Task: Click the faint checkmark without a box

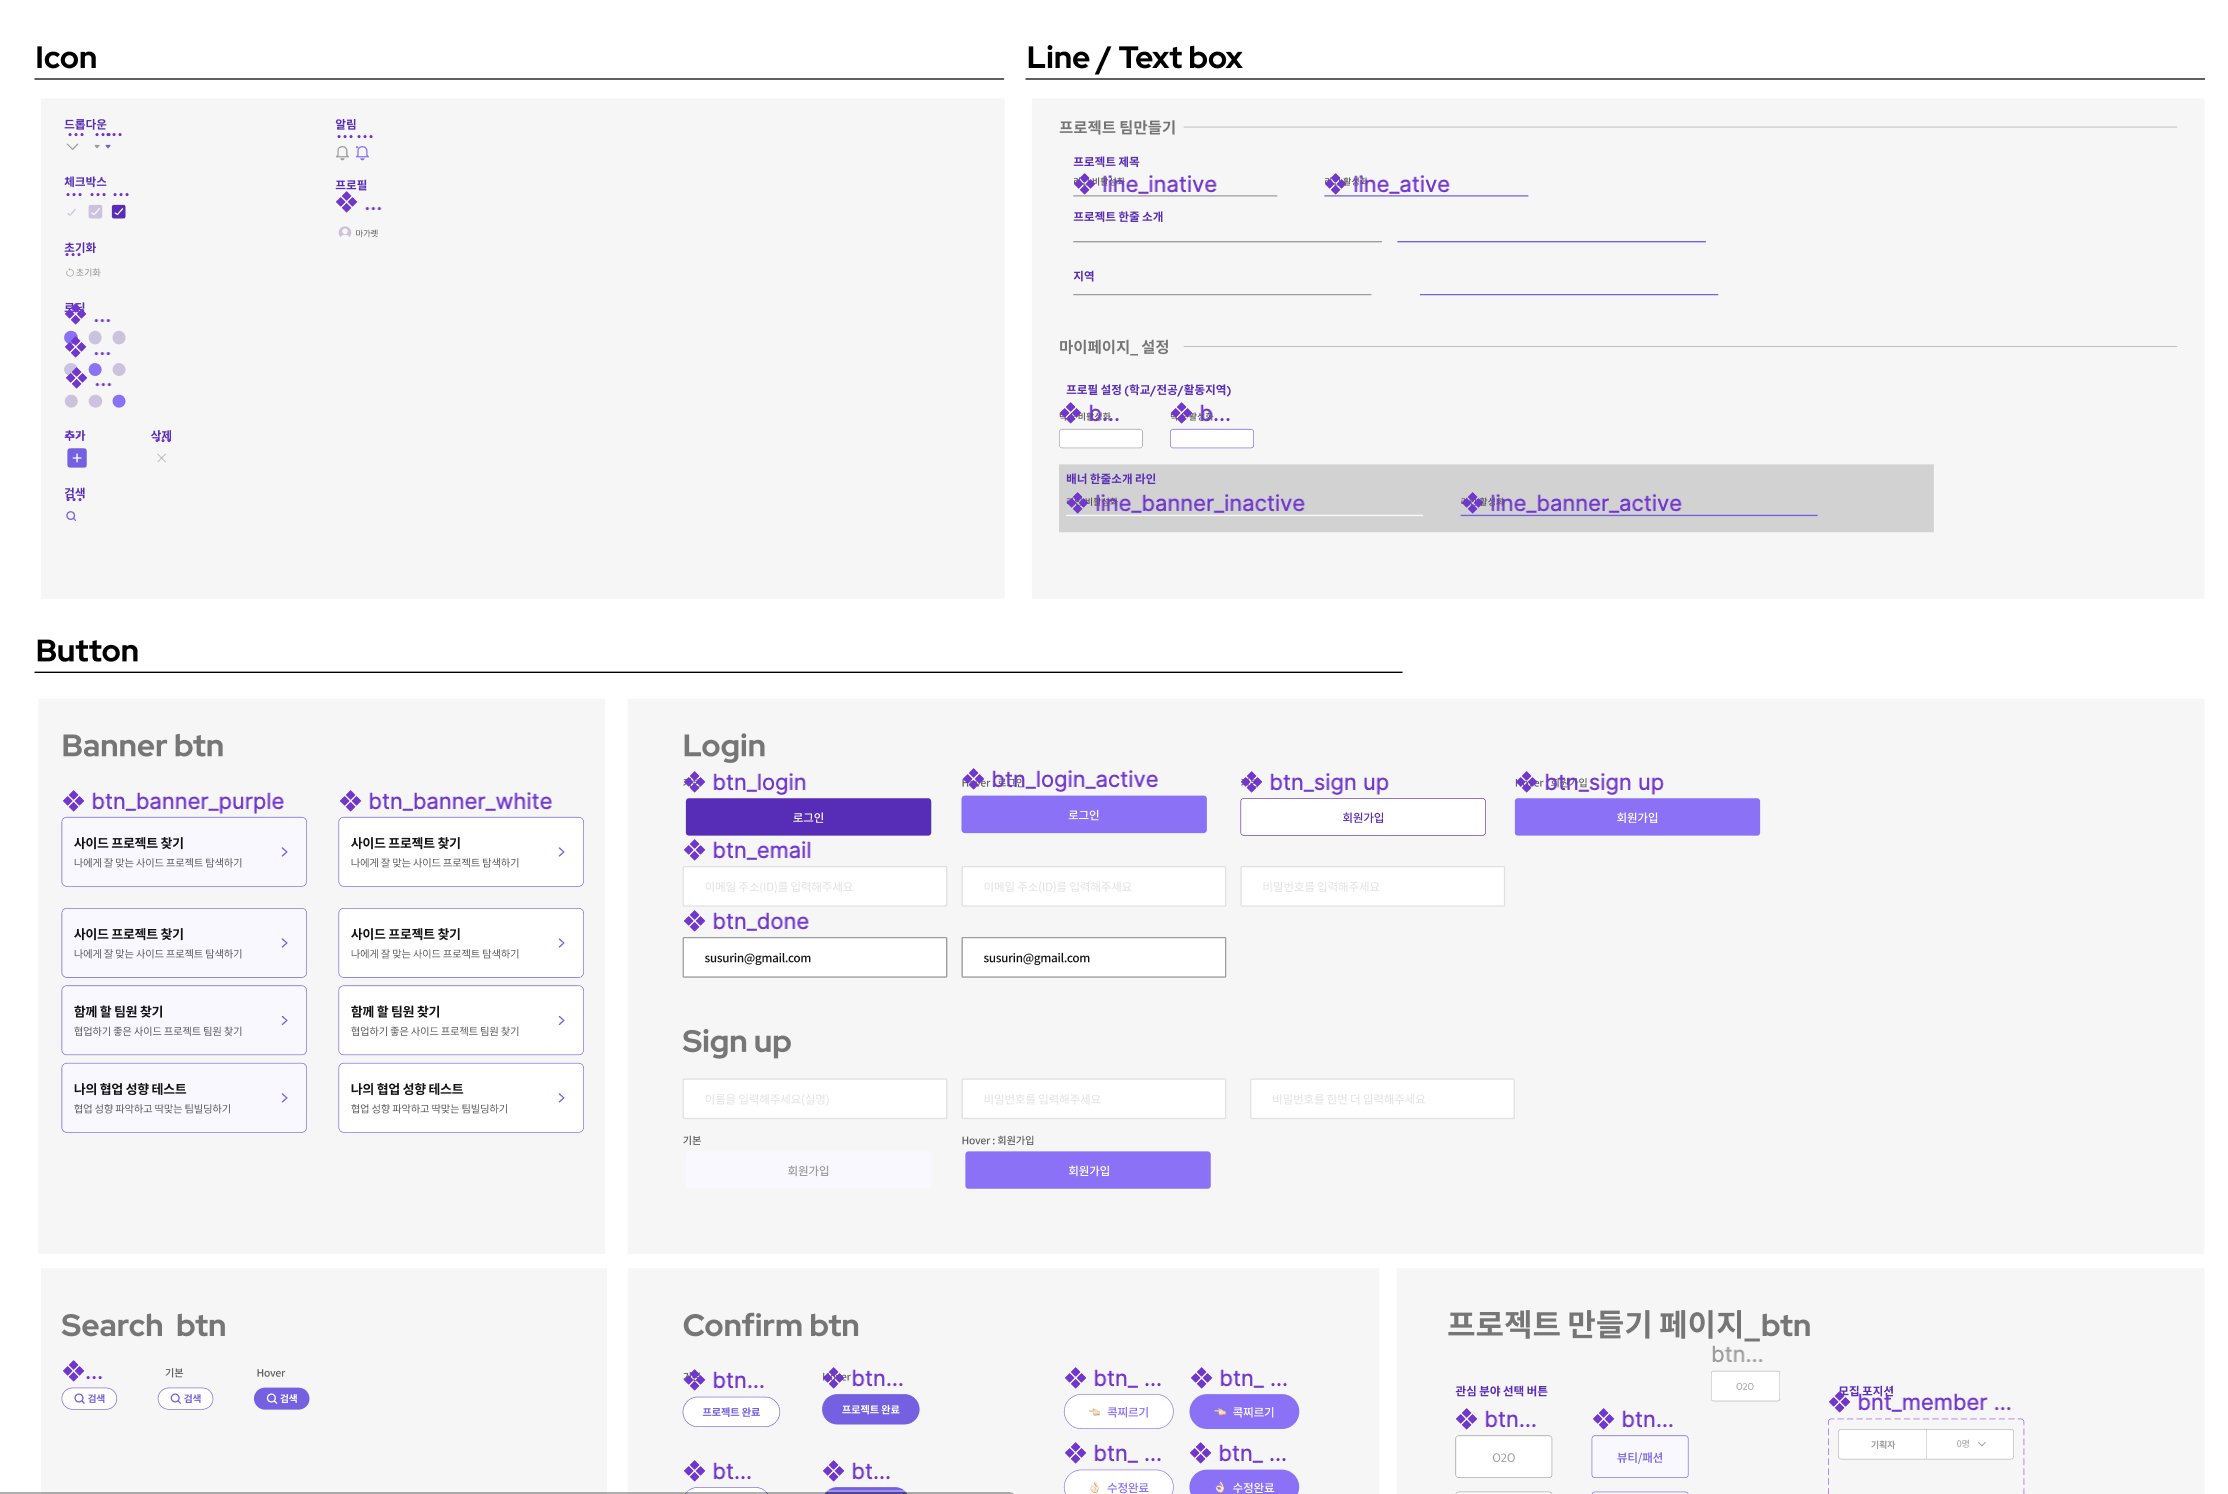Action: (71, 212)
